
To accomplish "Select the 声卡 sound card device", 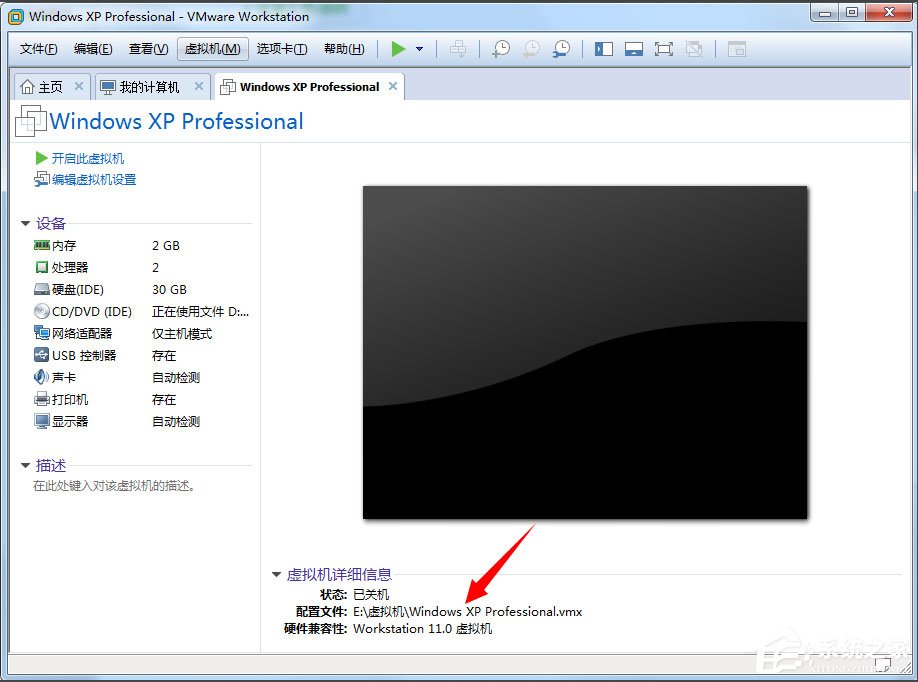I will click(x=42, y=377).
